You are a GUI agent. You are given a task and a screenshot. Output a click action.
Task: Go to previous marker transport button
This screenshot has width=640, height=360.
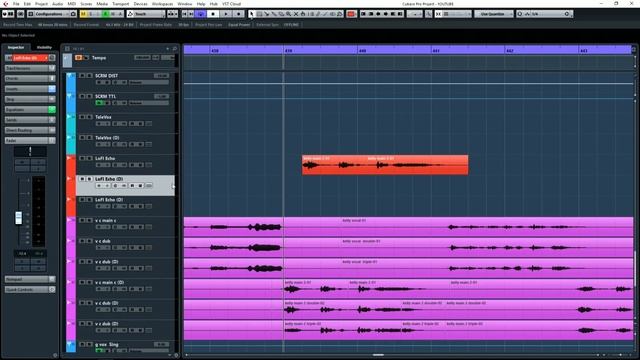pyautogui.click(x=184, y=14)
